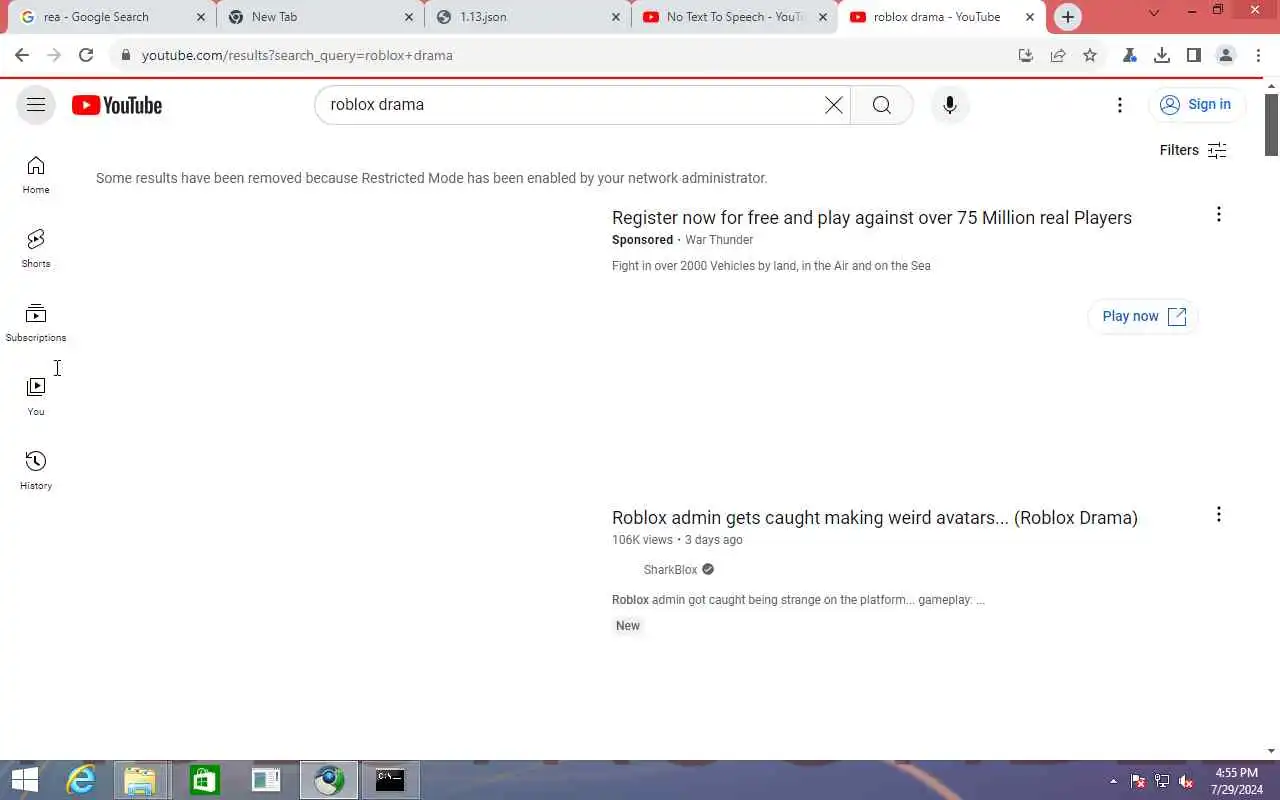Open the Chrome three-dot menu
Screen dimensions: 1280x800
tap(1259, 55)
